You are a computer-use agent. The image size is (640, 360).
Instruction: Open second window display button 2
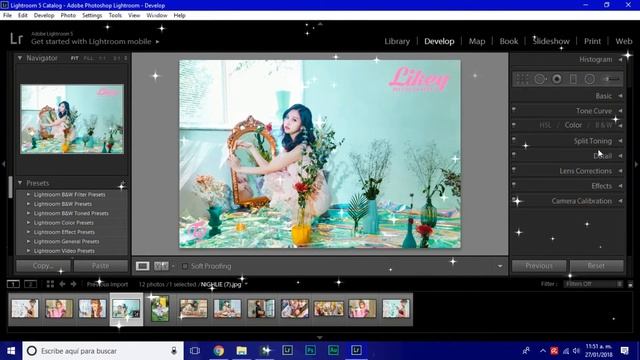tap(31, 284)
